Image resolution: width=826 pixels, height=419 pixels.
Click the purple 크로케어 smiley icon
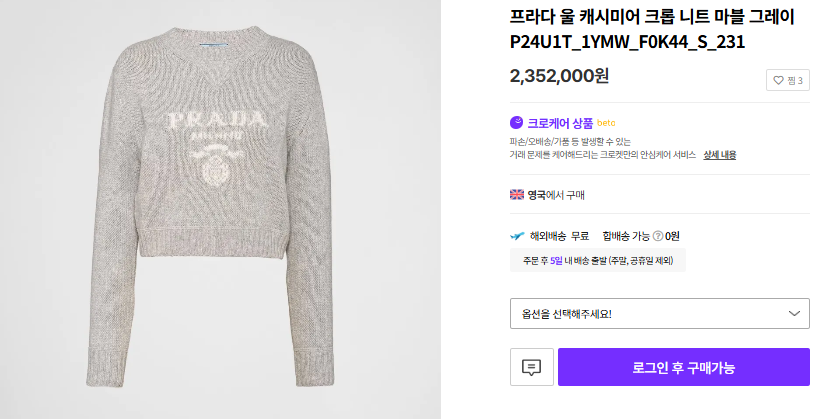click(516, 123)
